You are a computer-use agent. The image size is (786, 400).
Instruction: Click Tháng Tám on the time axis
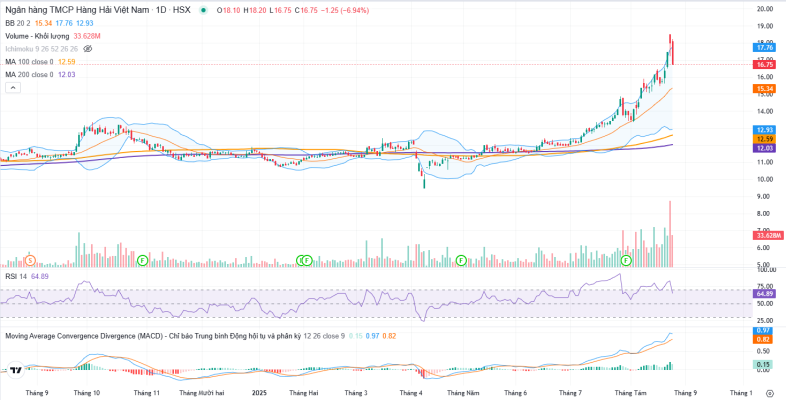point(629,392)
